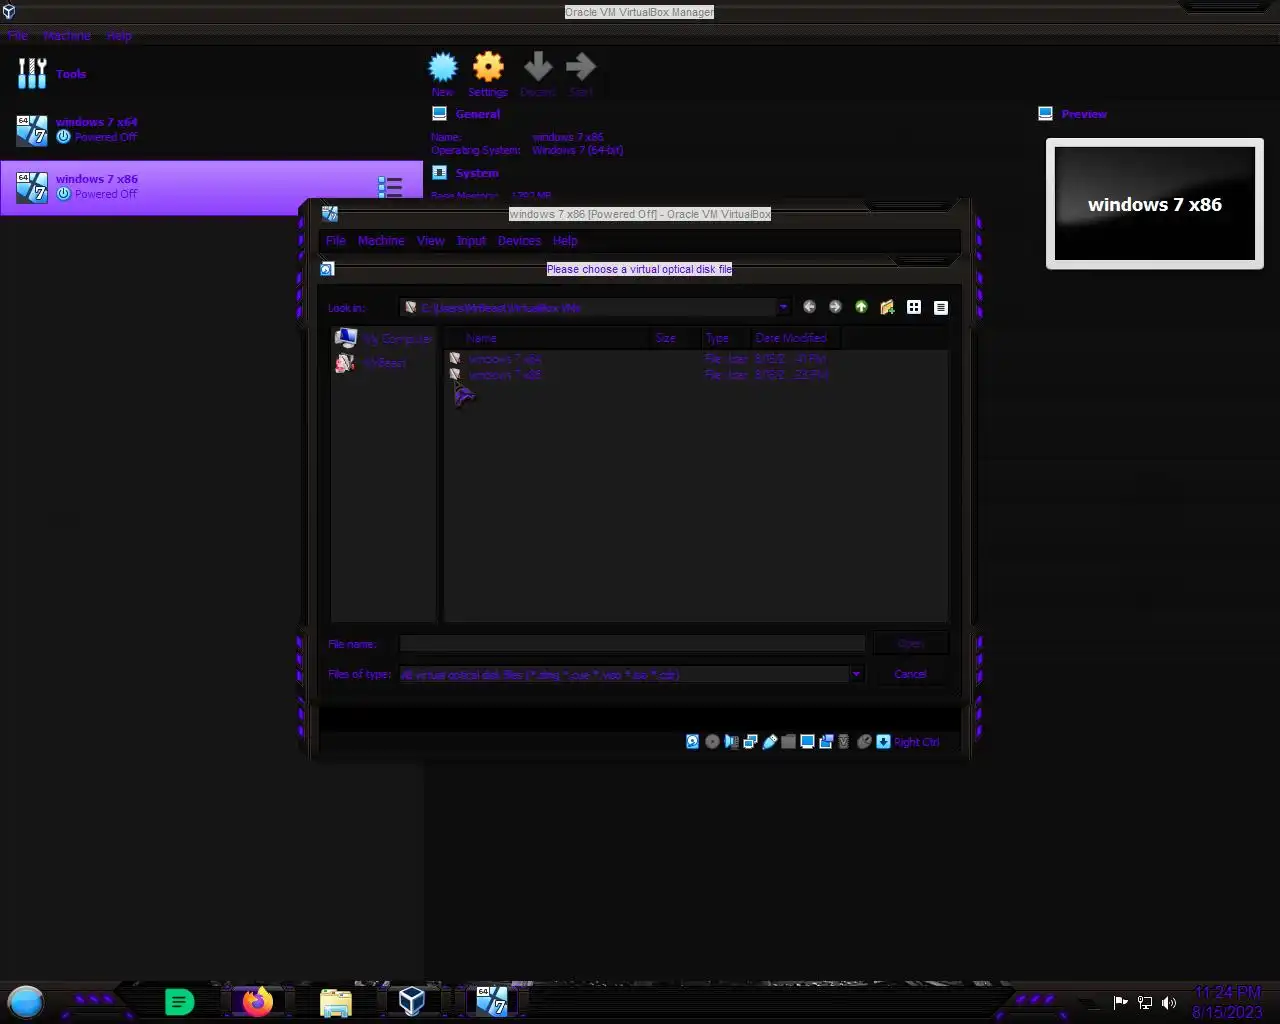
Task: Open the VM window Help menu
Action: tap(565, 241)
